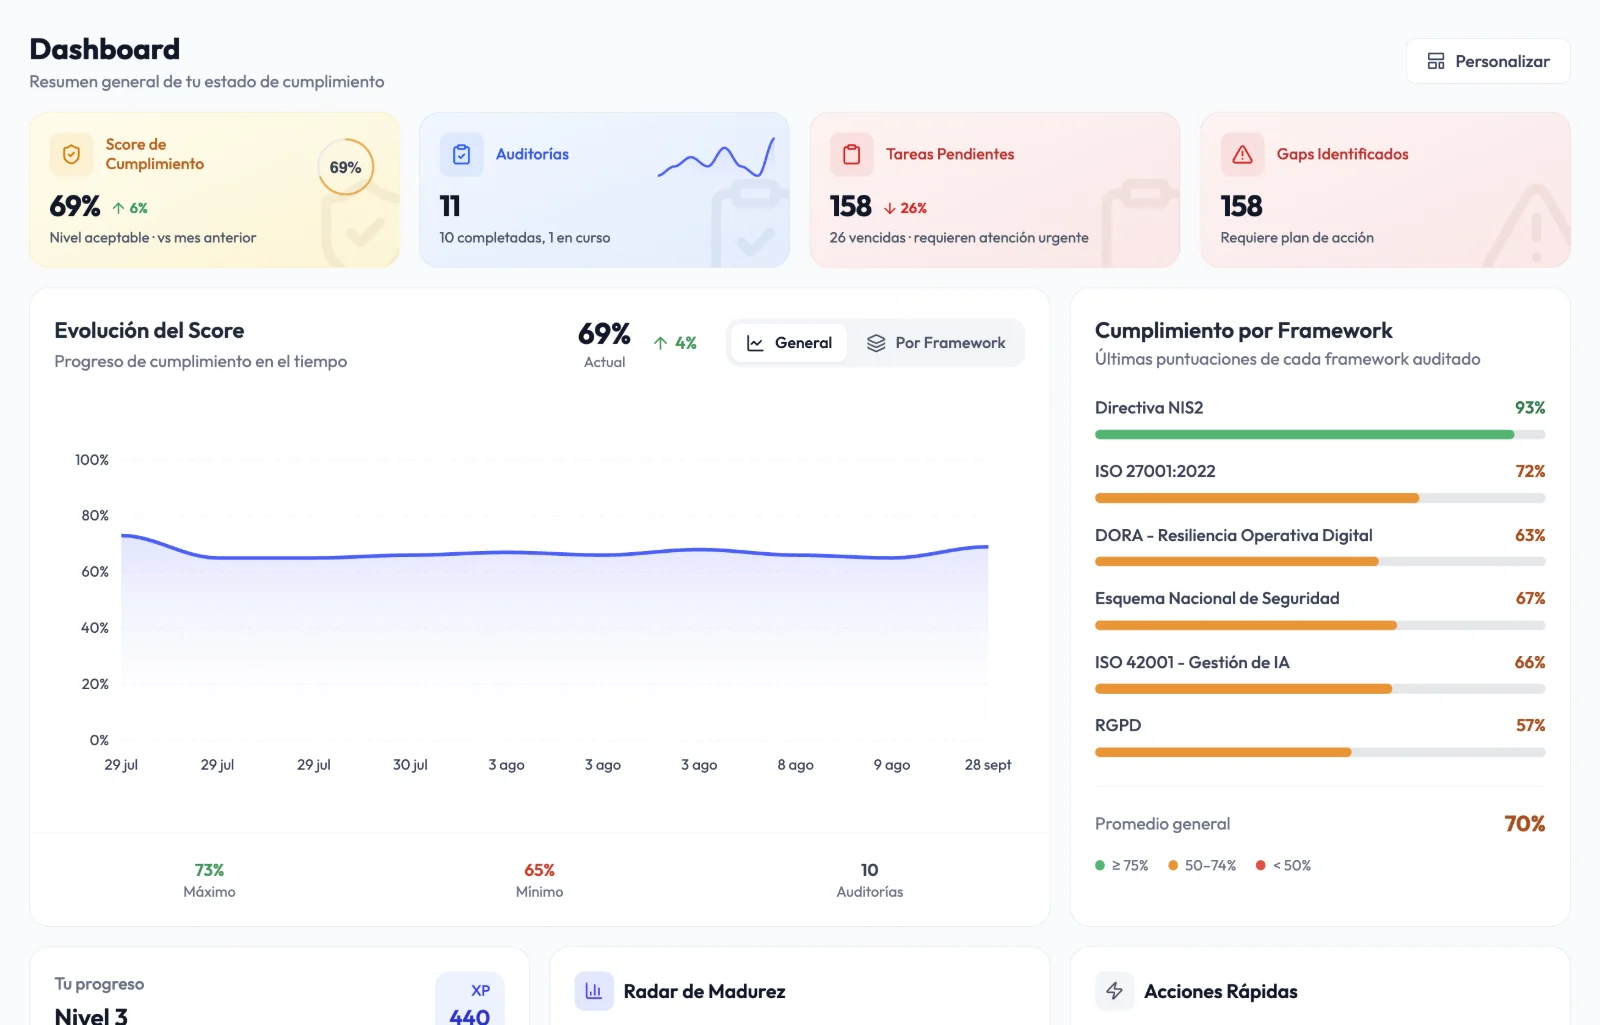Click the ISO 27001:2022 progress bar
1600x1025 pixels.
tap(1320, 498)
